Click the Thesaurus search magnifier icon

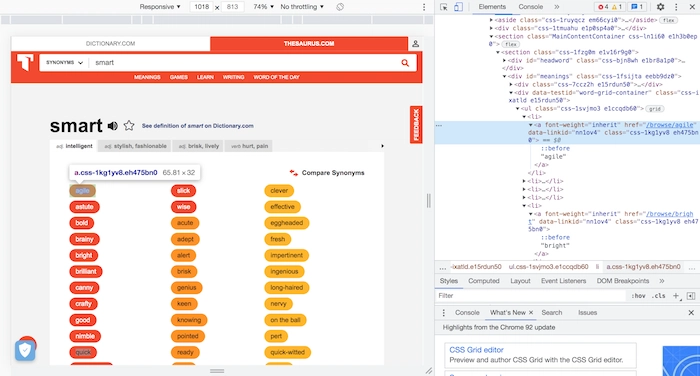click(x=405, y=63)
